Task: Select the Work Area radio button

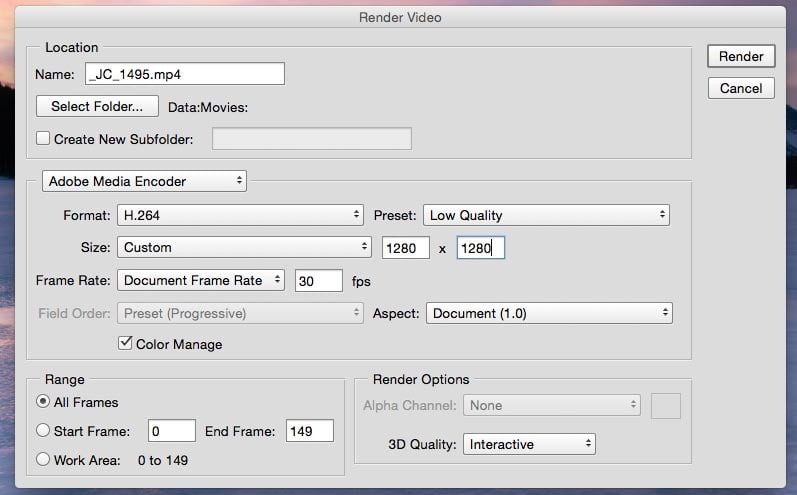Action: tap(43, 459)
